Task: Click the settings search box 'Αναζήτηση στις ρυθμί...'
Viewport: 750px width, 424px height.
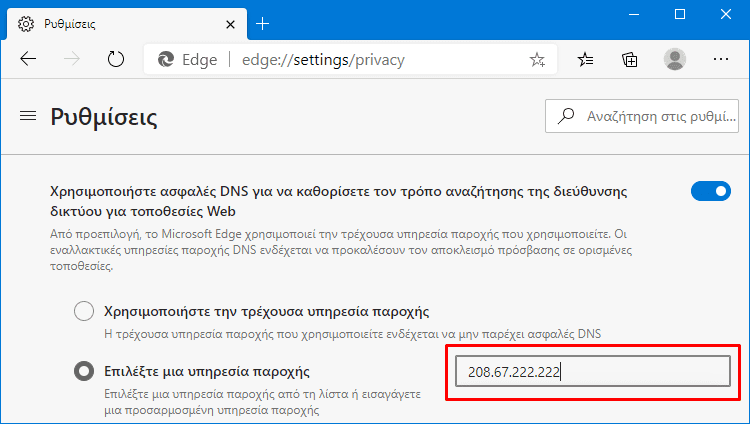Action: coord(641,116)
